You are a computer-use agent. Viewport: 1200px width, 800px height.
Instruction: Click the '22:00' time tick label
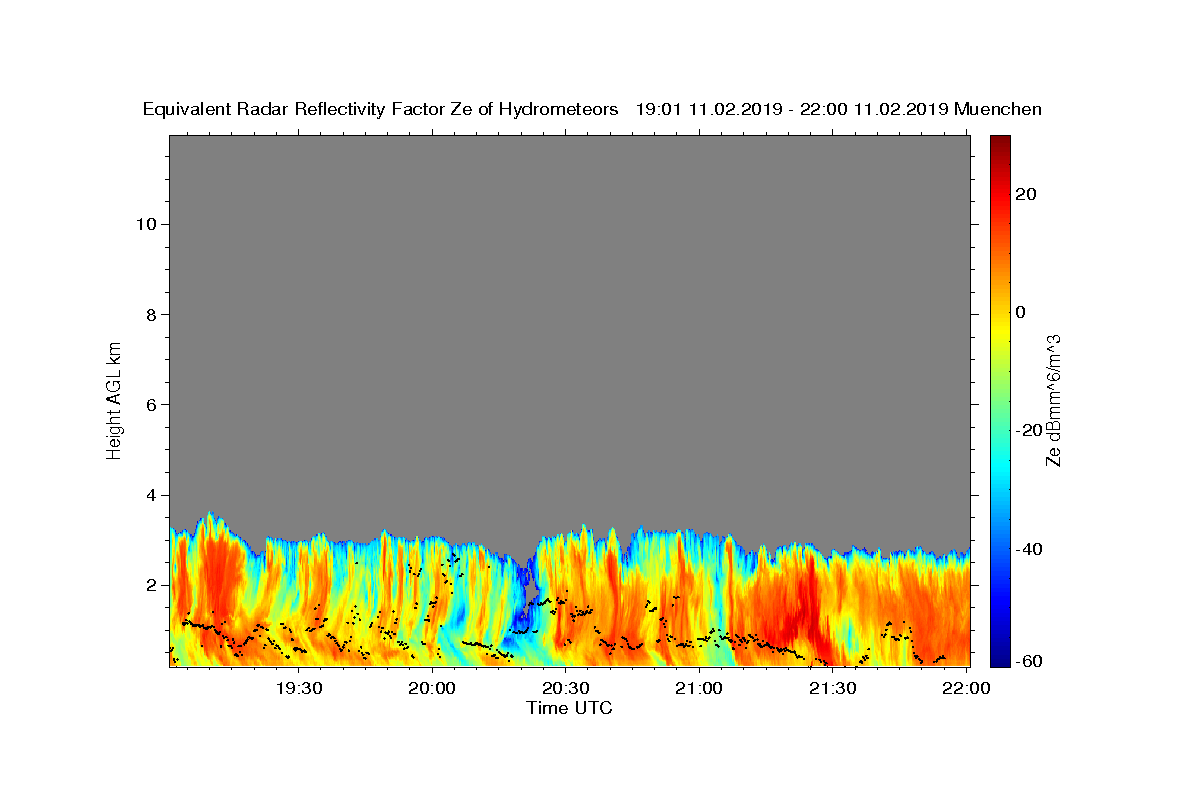coord(966,688)
